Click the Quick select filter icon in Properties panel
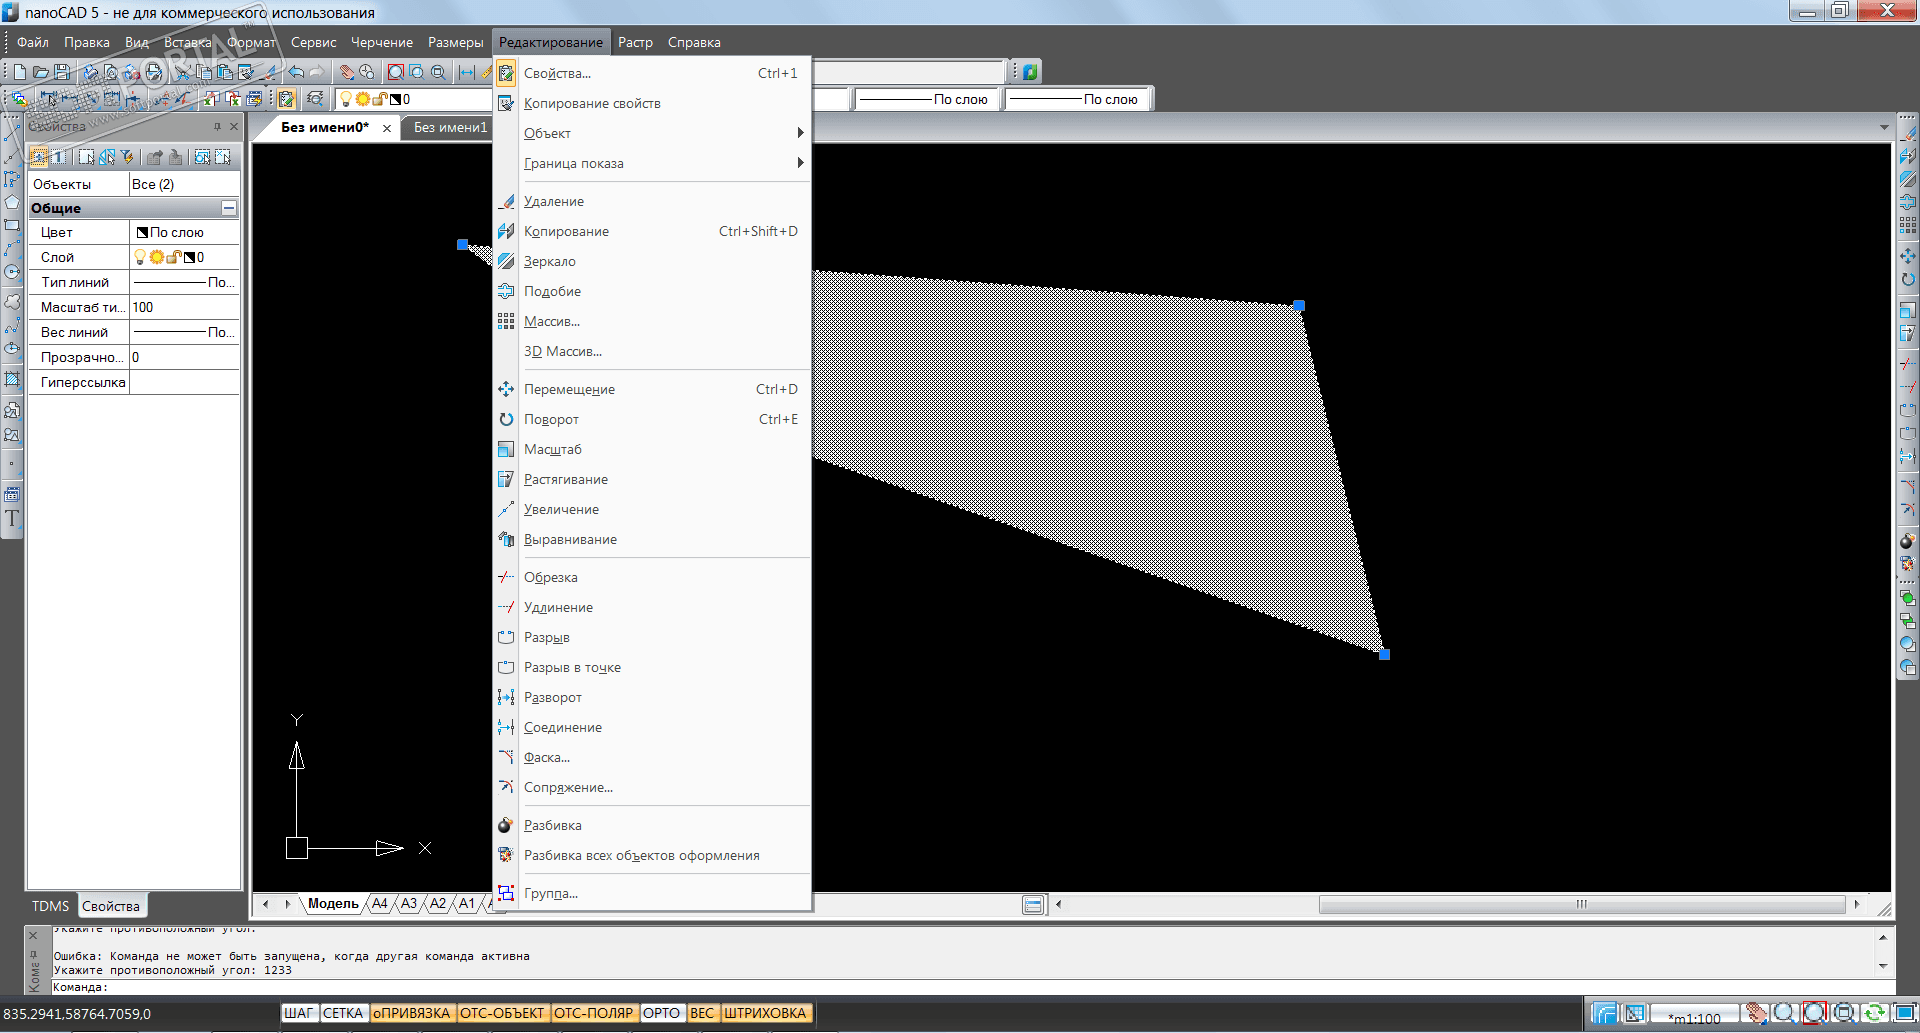Viewport: 1920px width, 1033px height. pyautogui.click(x=127, y=157)
